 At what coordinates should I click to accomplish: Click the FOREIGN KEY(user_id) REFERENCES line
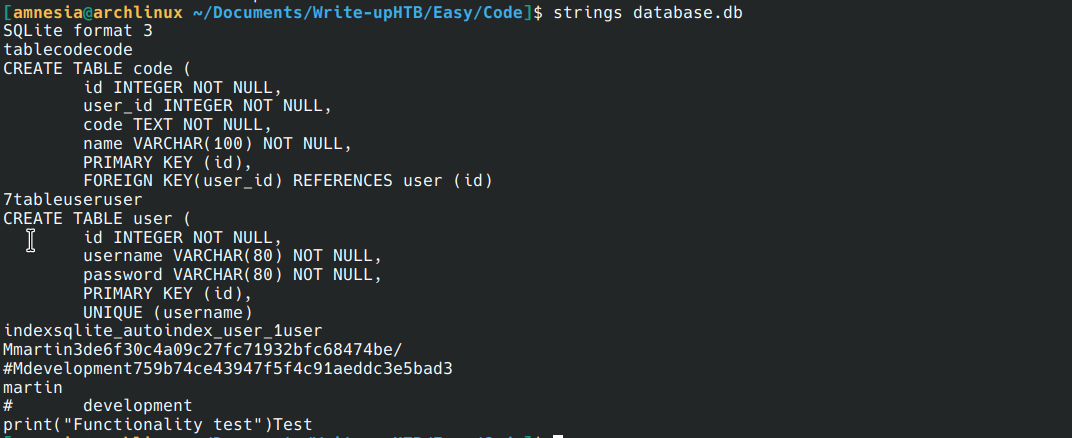pos(288,180)
